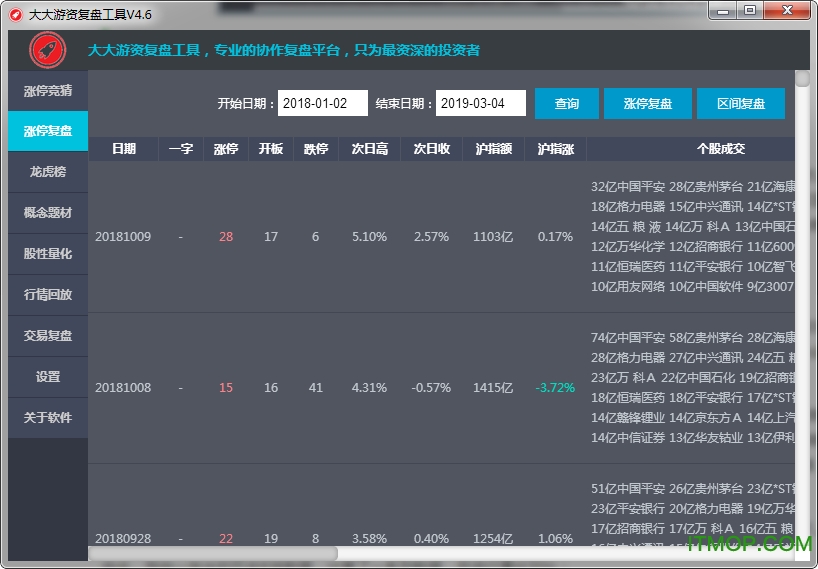818x569 pixels.
Task: Click the 次日高 column header
Action: tap(369, 149)
